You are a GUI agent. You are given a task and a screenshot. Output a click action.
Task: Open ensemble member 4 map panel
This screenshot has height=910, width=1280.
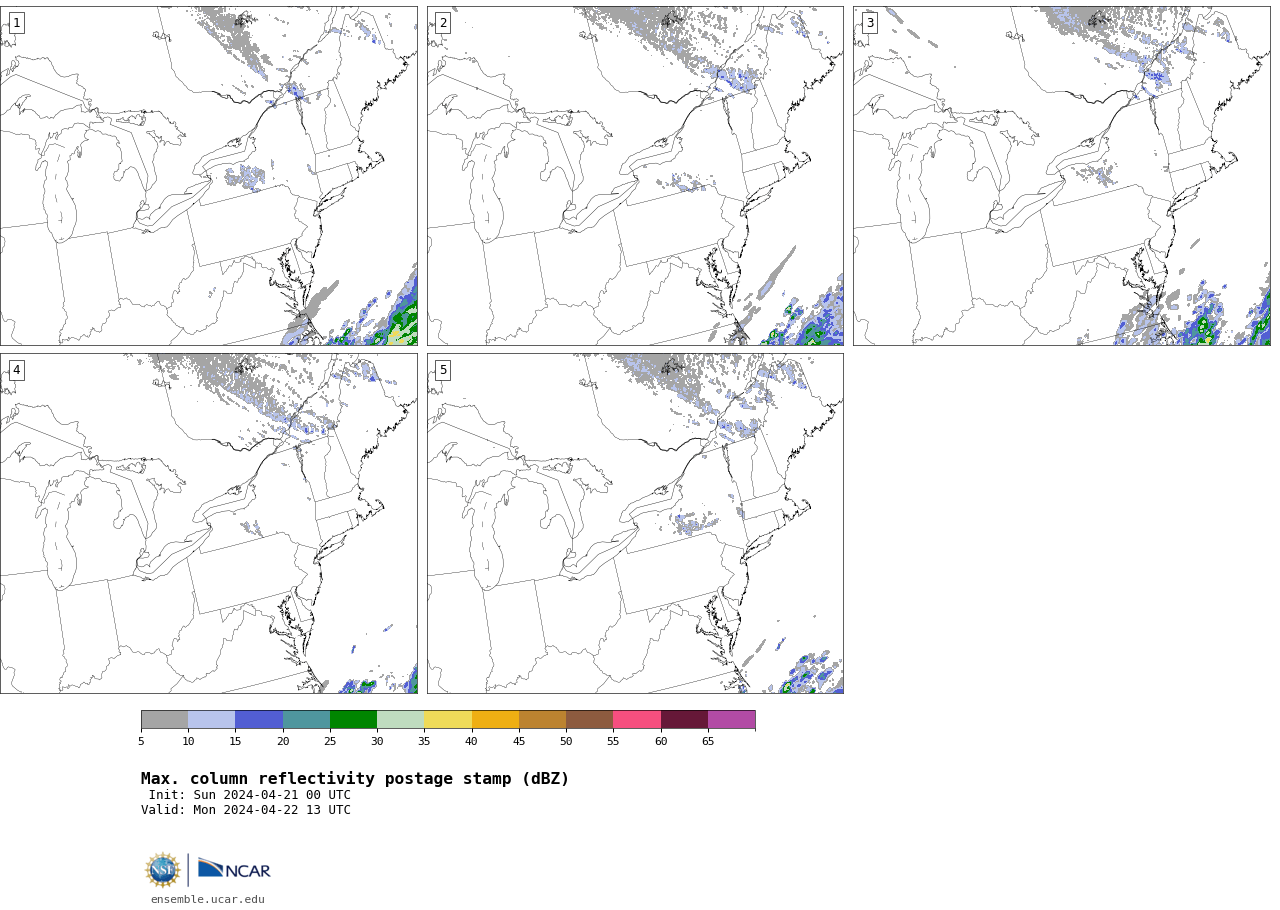209,523
